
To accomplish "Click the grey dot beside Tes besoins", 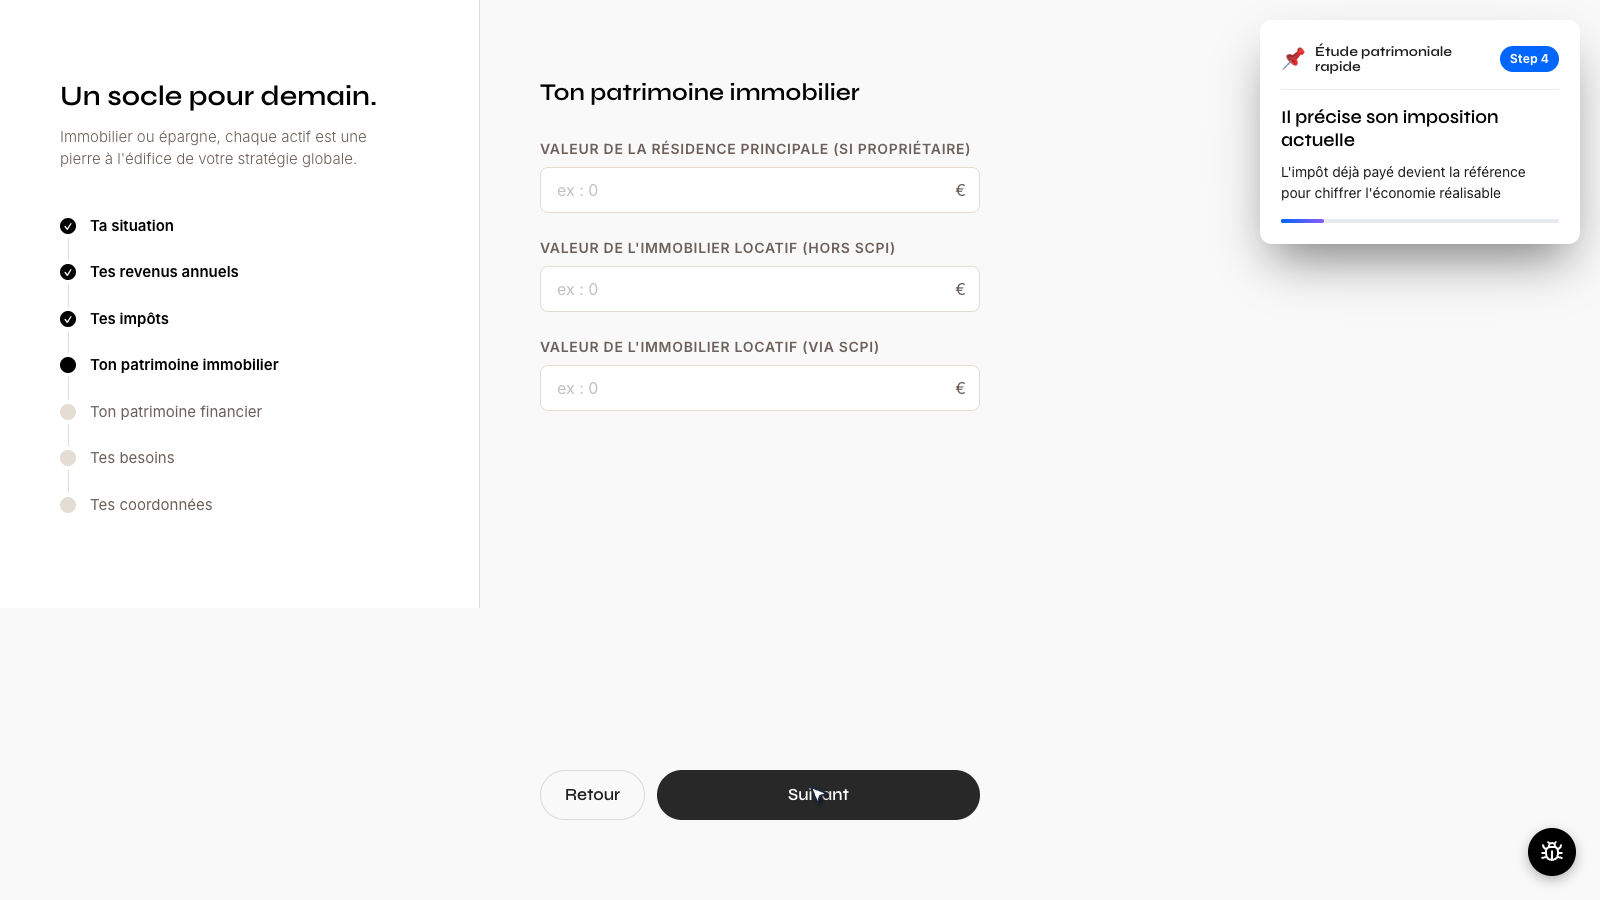I will coord(68,458).
